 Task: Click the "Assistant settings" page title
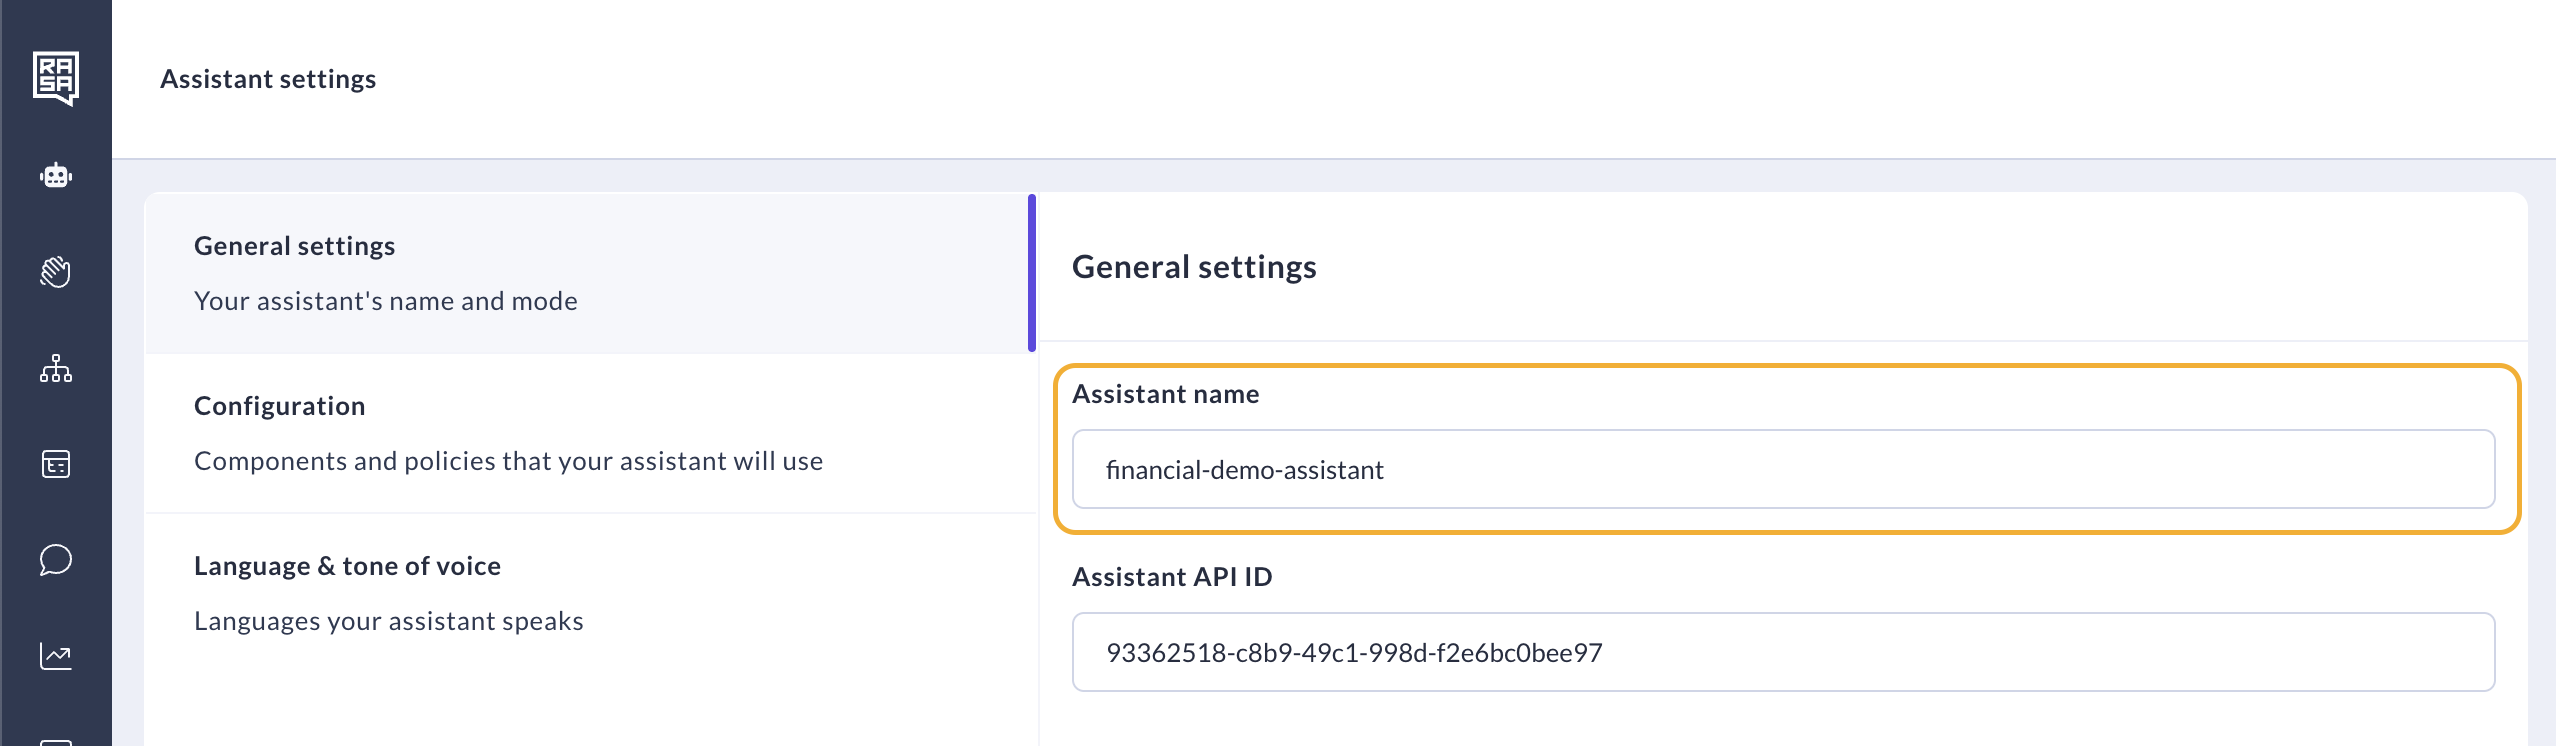pyautogui.click(x=268, y=79)
